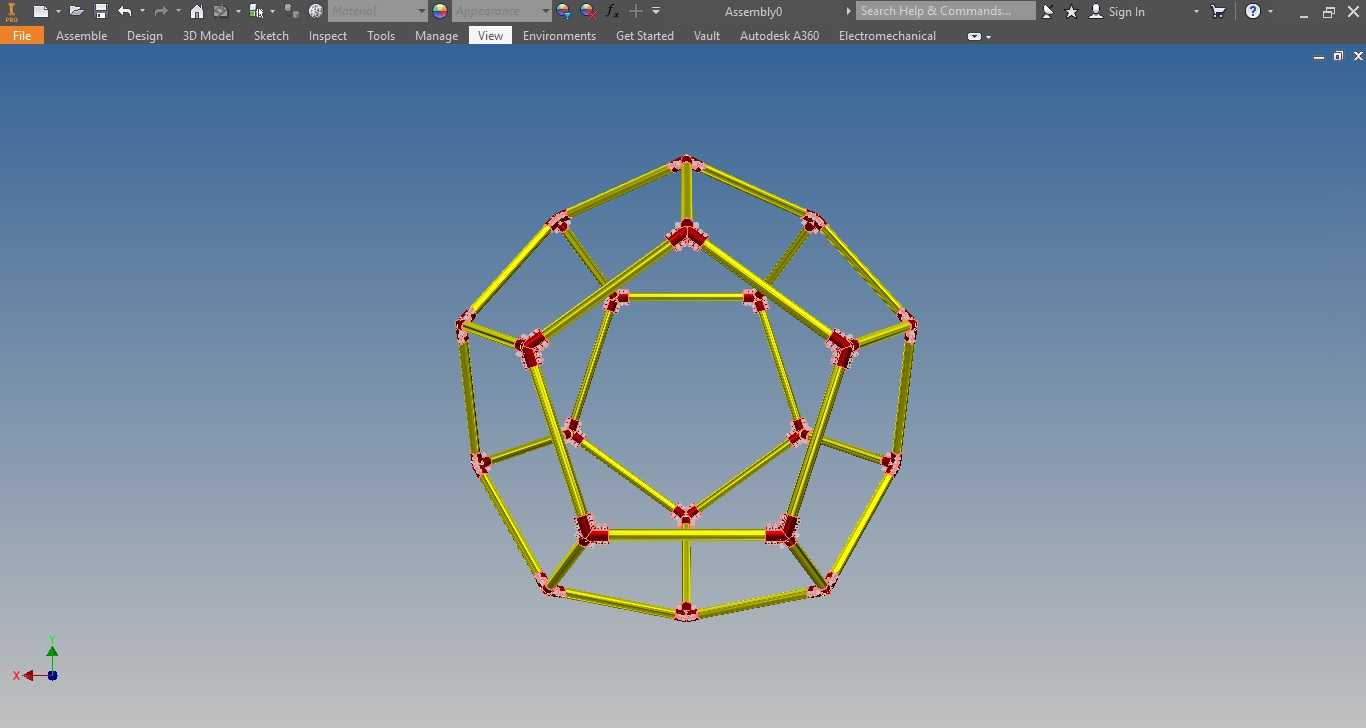This screenshot has width=1366, height=728.
Task: Switch to the Inspect tab
Action: point(328,35)
